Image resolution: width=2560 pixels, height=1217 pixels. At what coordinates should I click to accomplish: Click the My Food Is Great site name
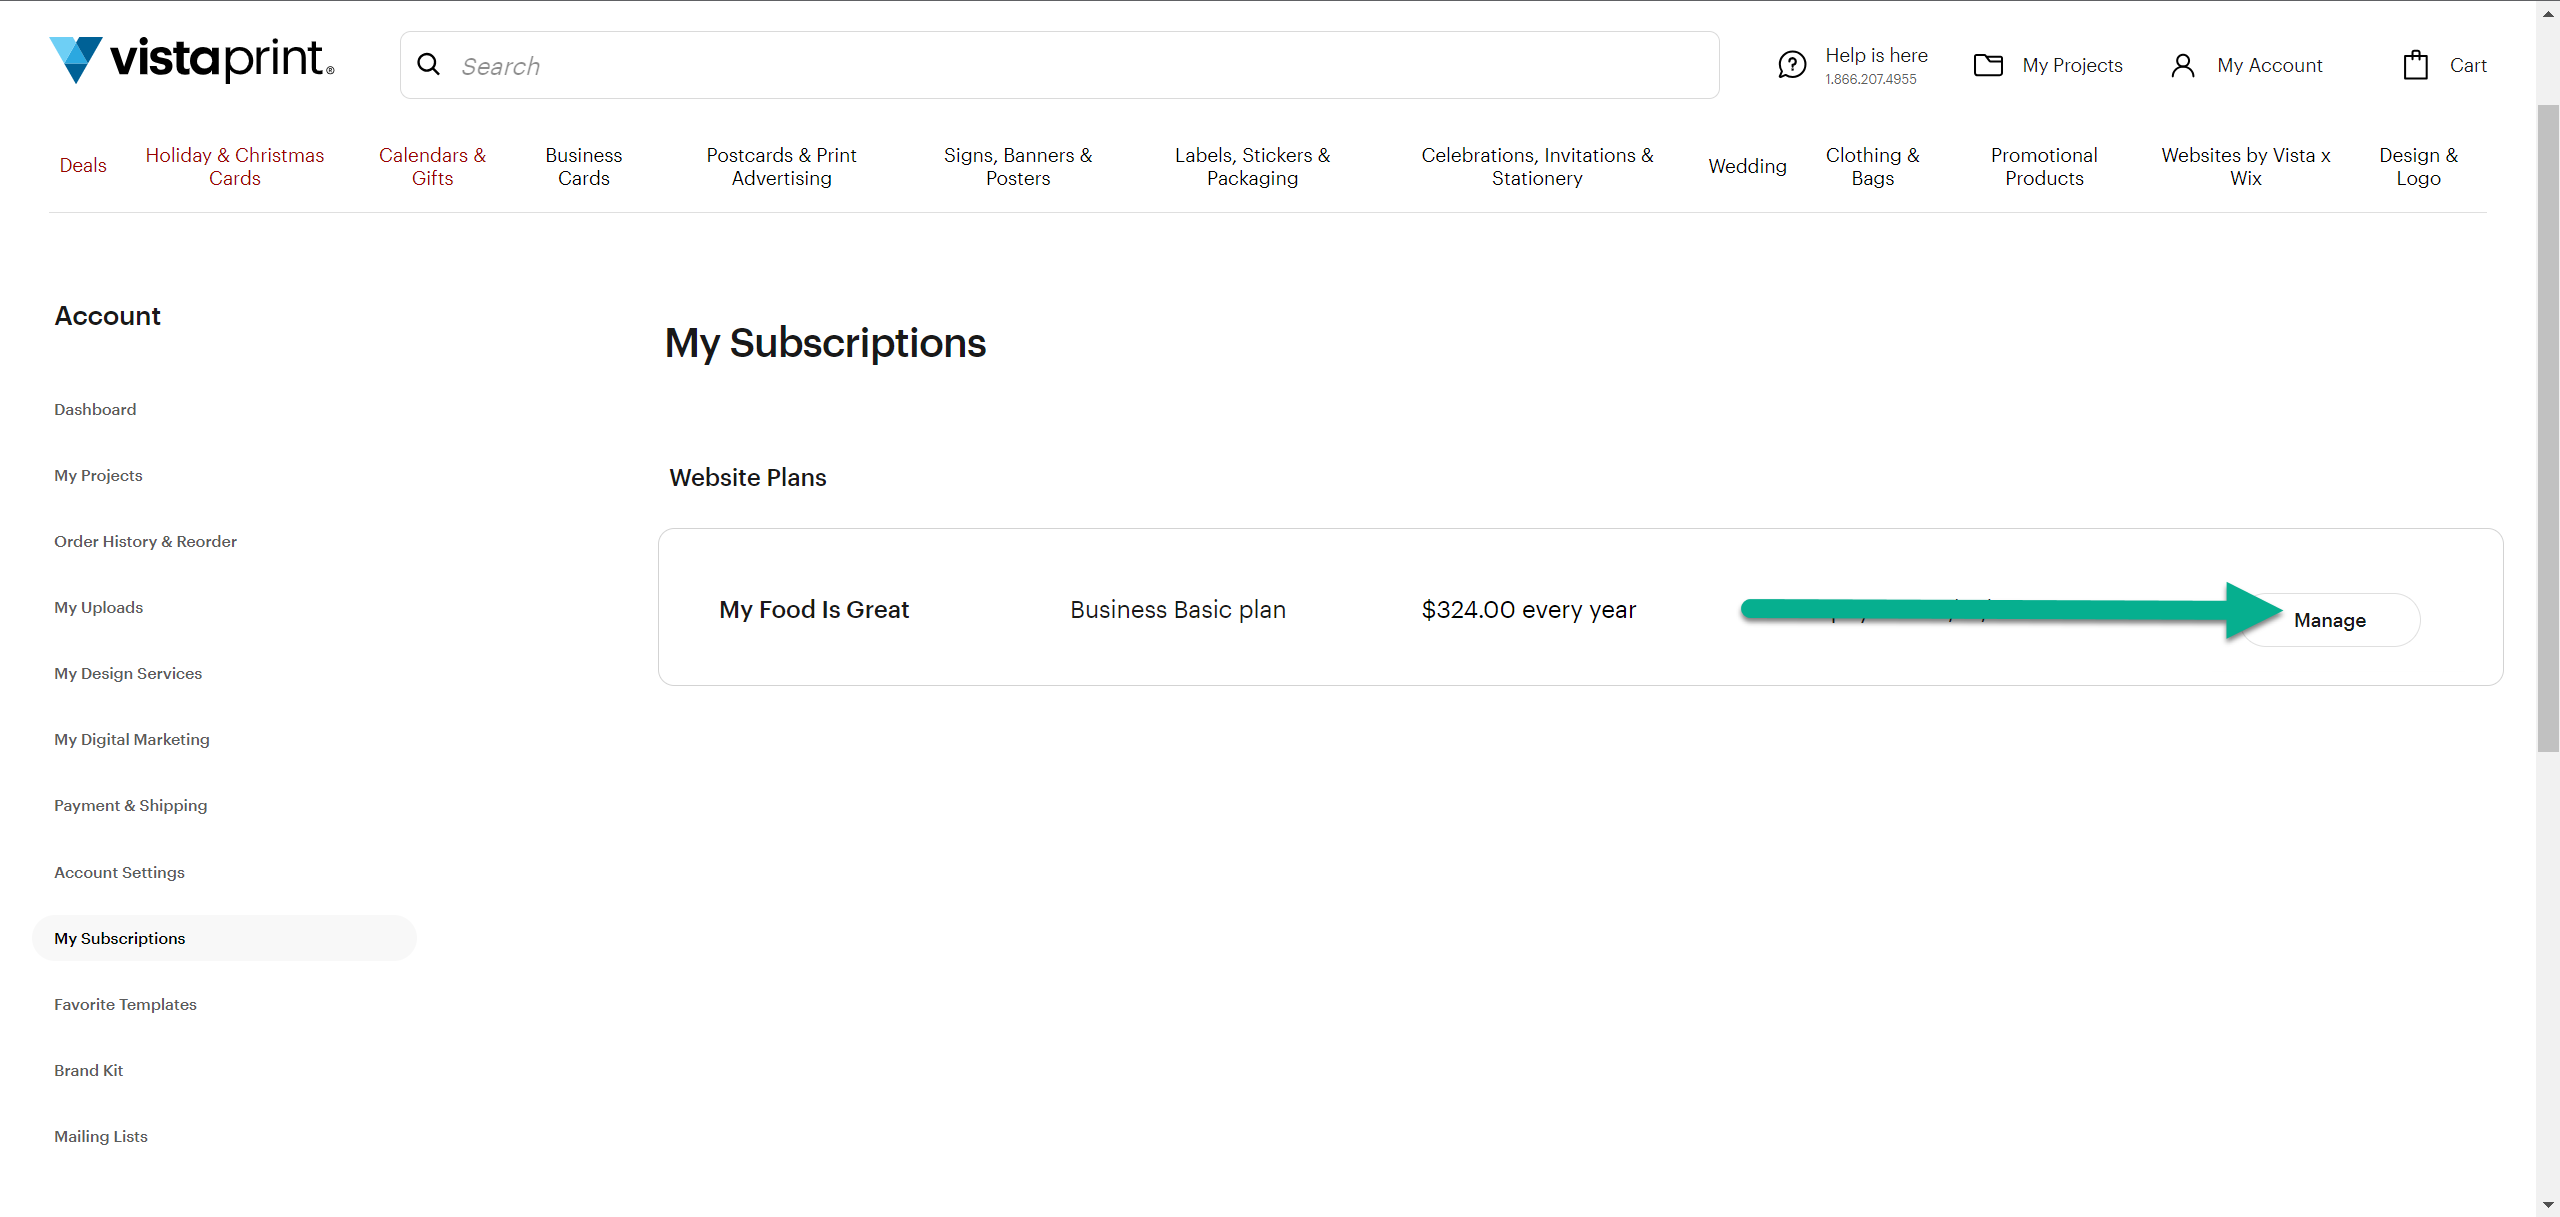[814, 609]
